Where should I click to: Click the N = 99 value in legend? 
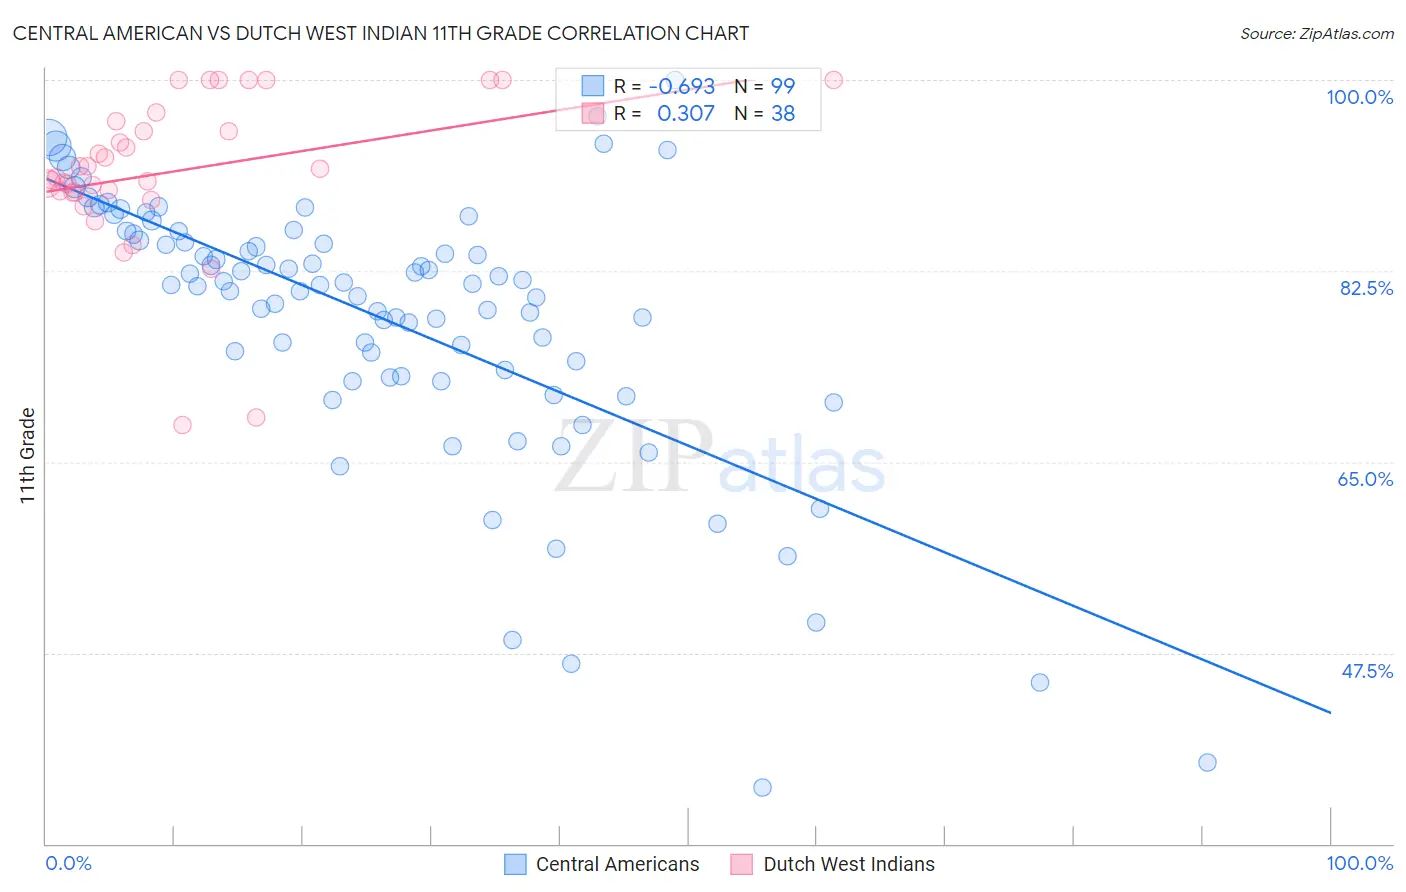(765, 86)
